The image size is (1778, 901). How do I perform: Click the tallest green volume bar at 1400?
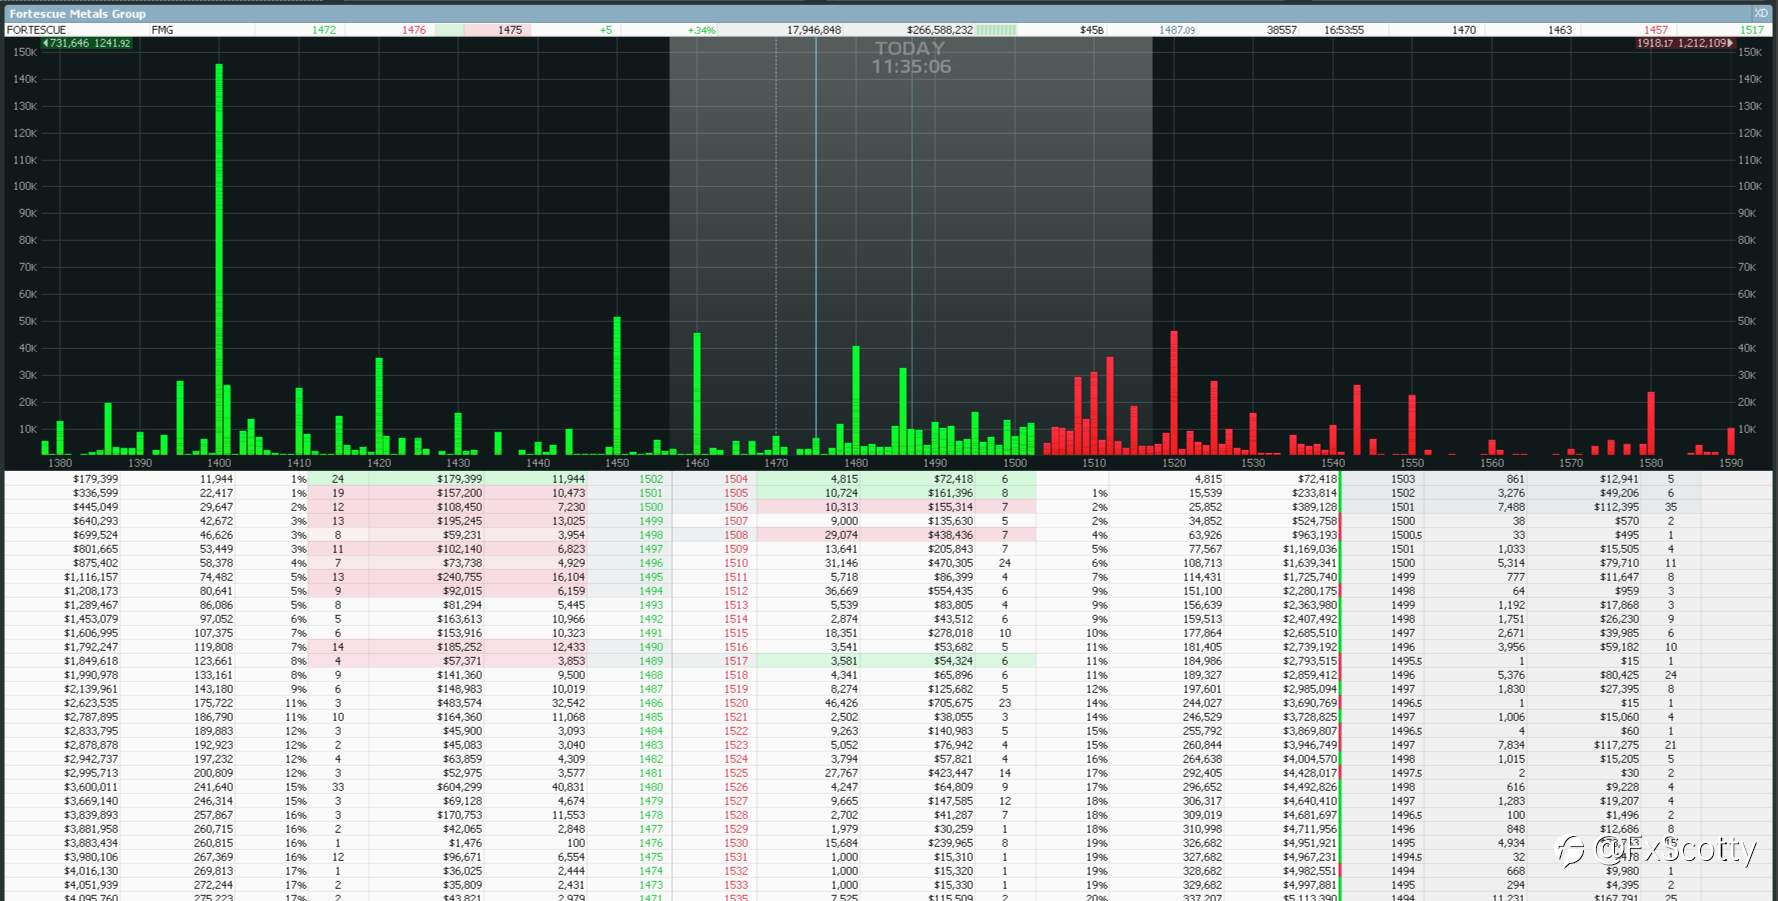(x=219, y=259)
